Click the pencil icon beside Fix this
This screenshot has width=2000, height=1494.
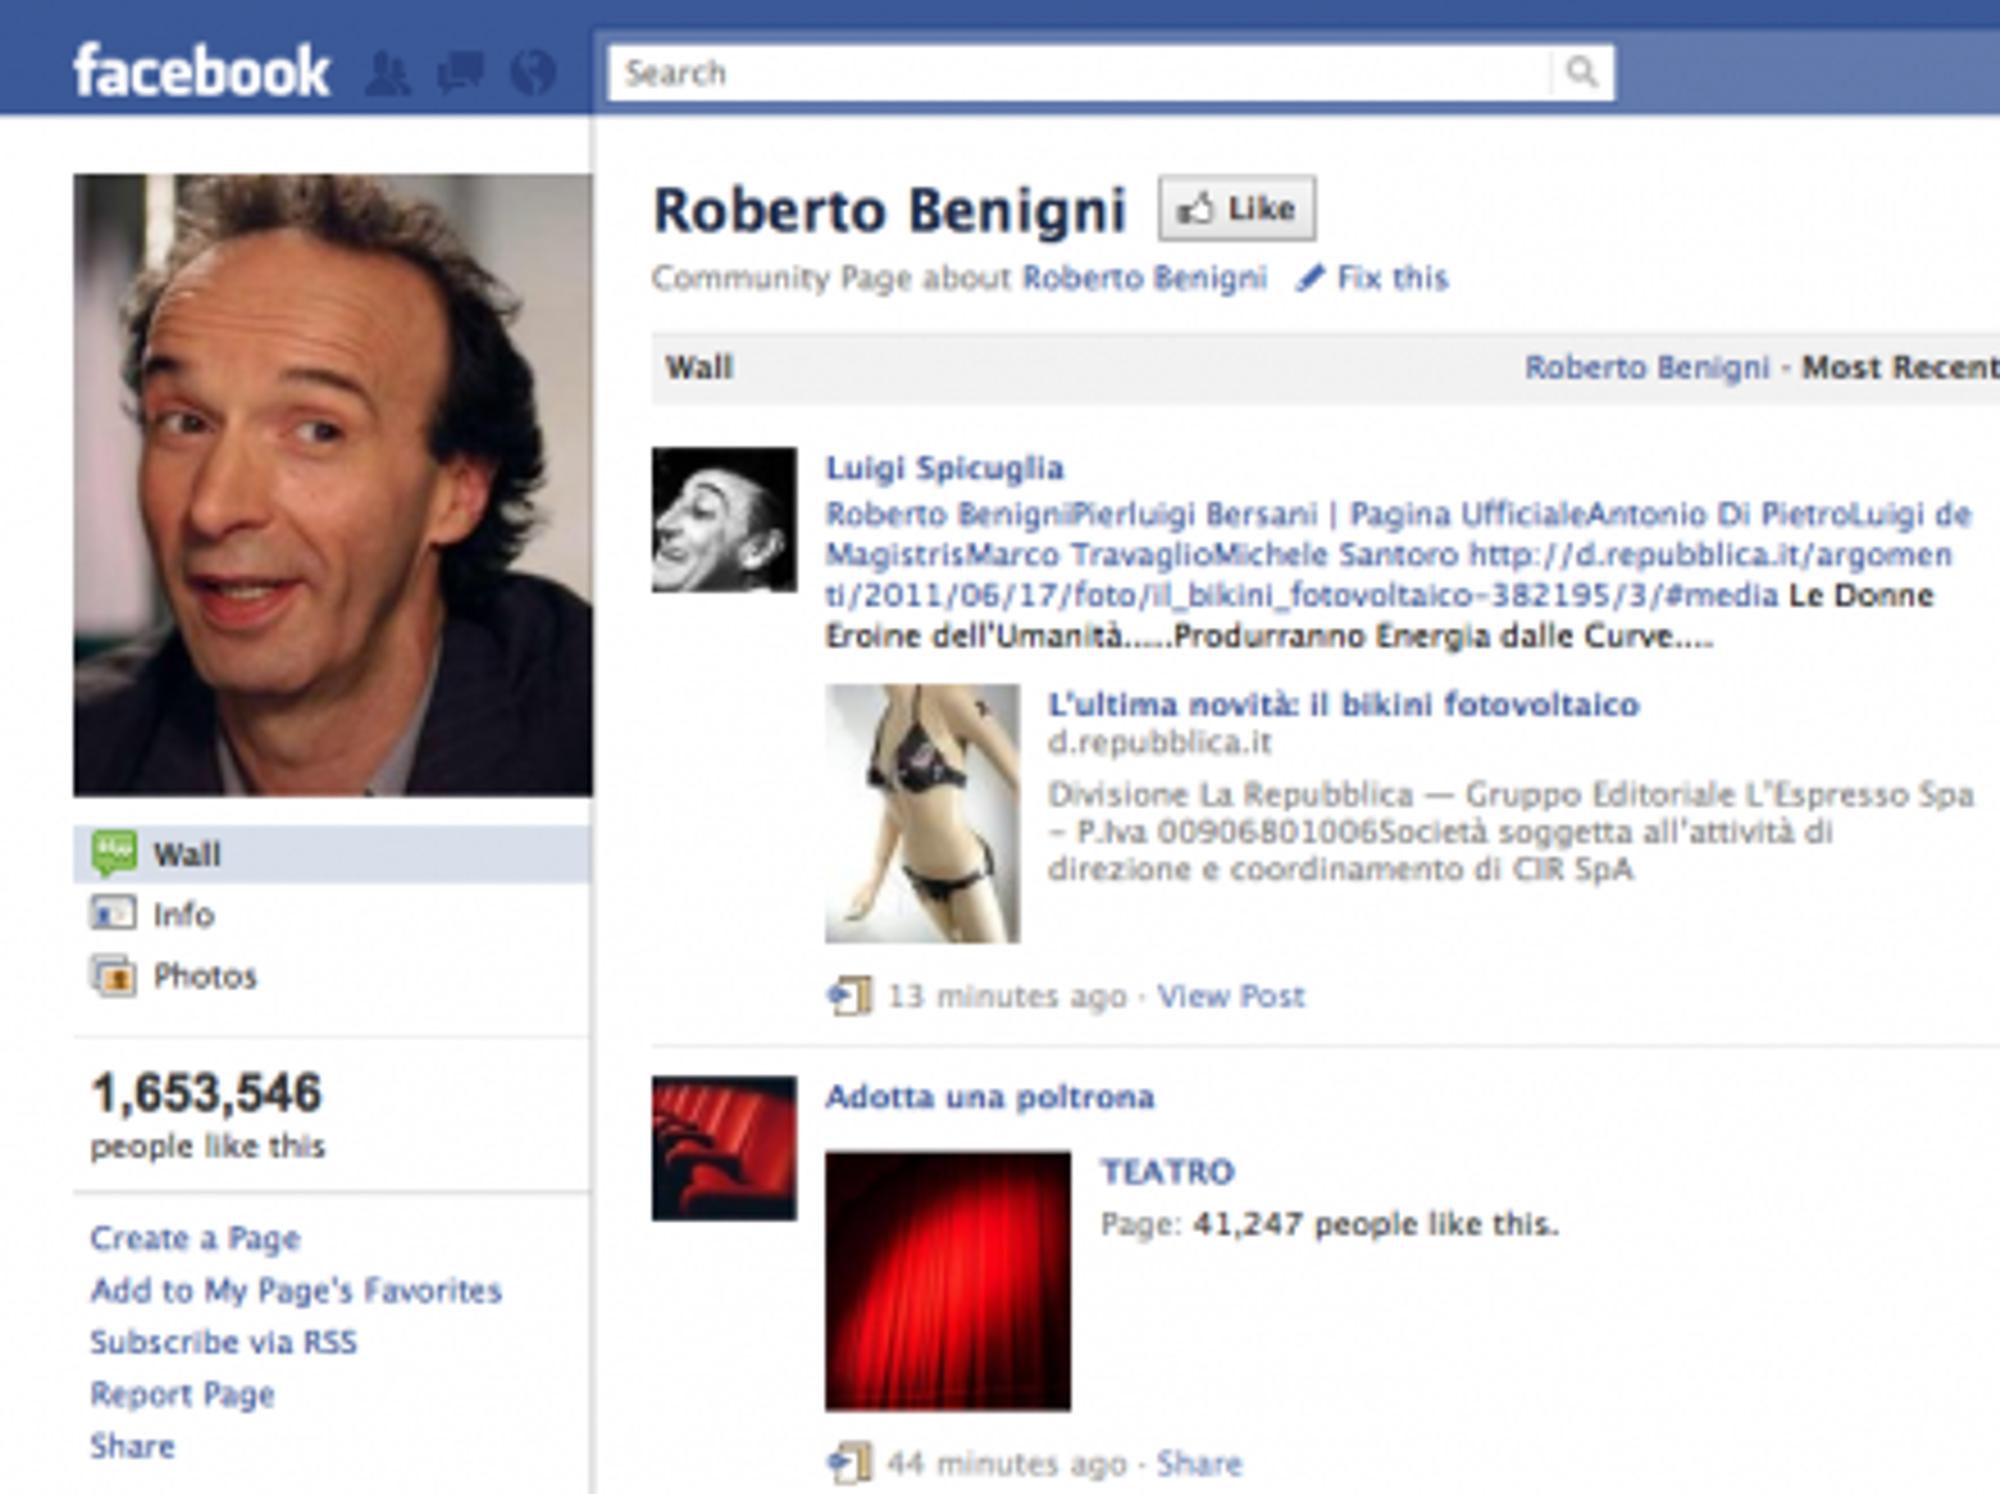click(1310, 277)
